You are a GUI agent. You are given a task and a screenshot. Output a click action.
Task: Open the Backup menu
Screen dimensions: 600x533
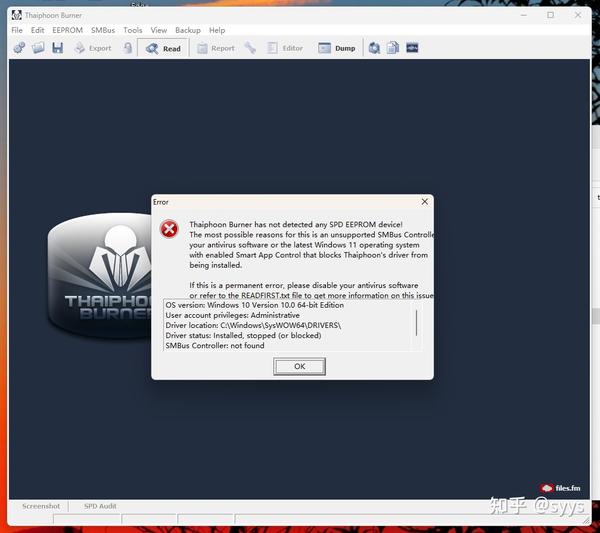pos(188,30)
